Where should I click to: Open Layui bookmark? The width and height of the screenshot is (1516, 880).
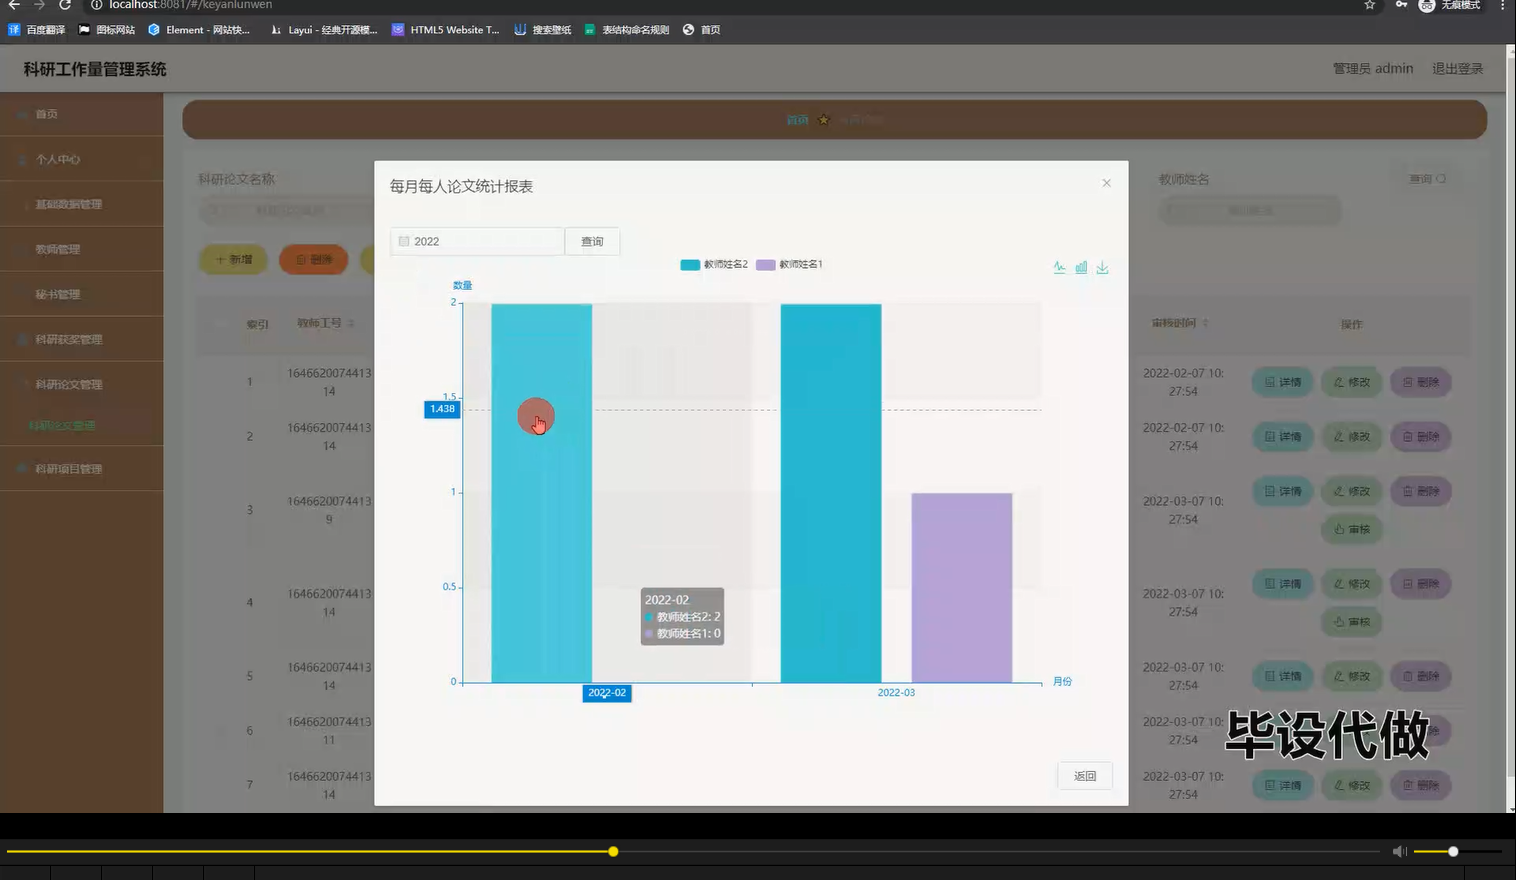[324, 30]
